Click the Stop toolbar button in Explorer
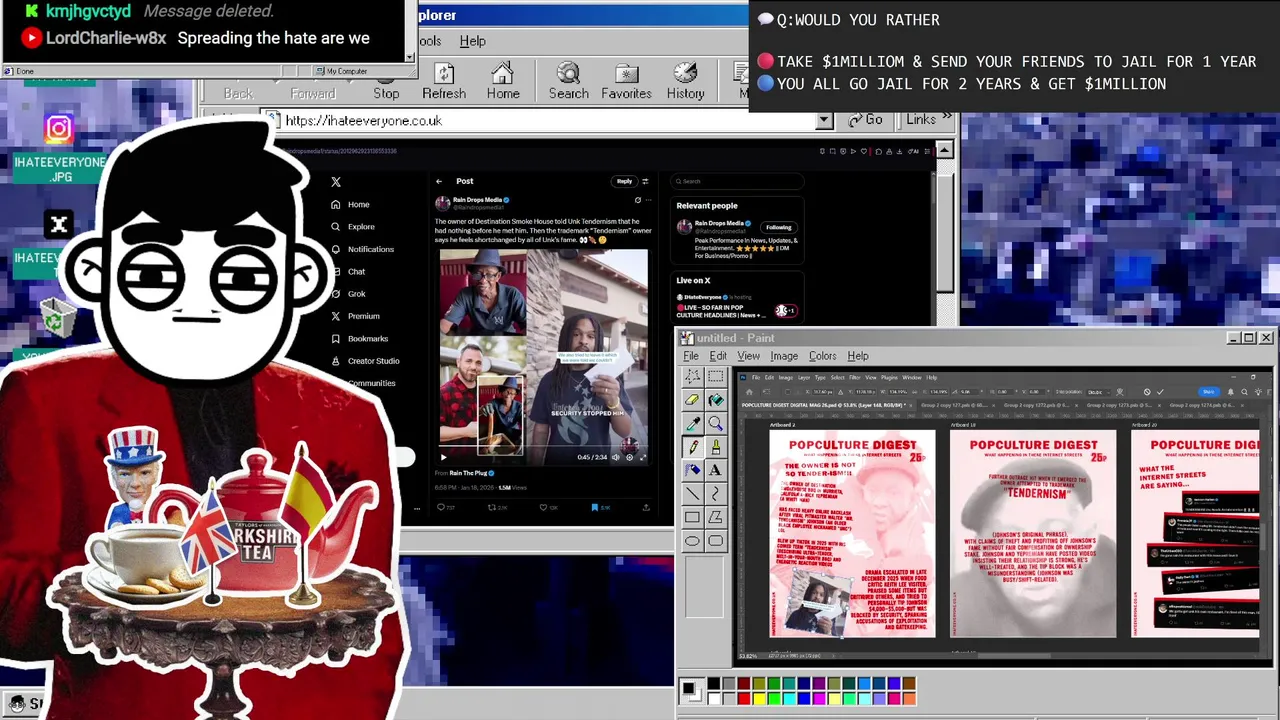This screenshot has width=1280, height=720. [x=386, y=82]
